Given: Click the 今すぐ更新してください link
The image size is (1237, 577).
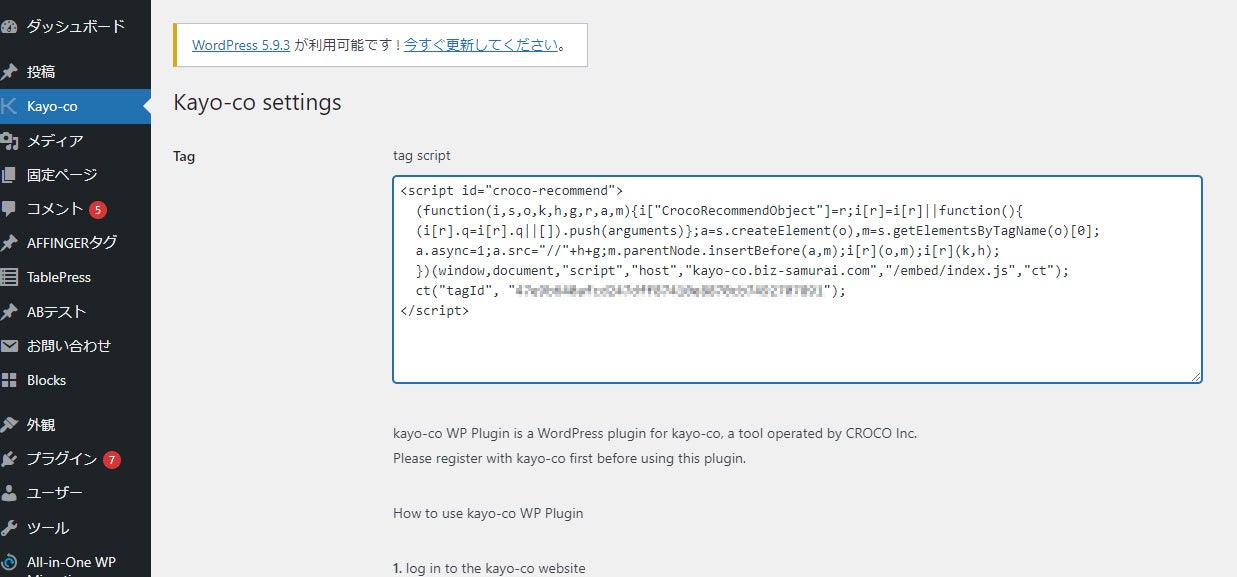Looking at the screenshot, I should coord(481,45).
